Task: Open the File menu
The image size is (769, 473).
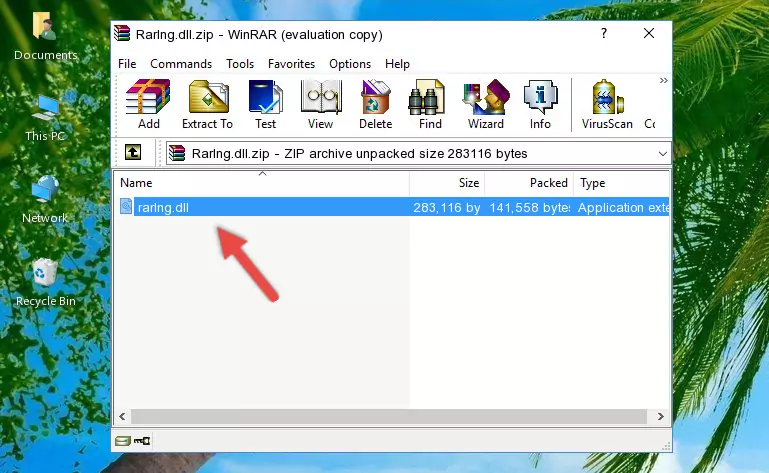Action: click(x=127, y=64)
